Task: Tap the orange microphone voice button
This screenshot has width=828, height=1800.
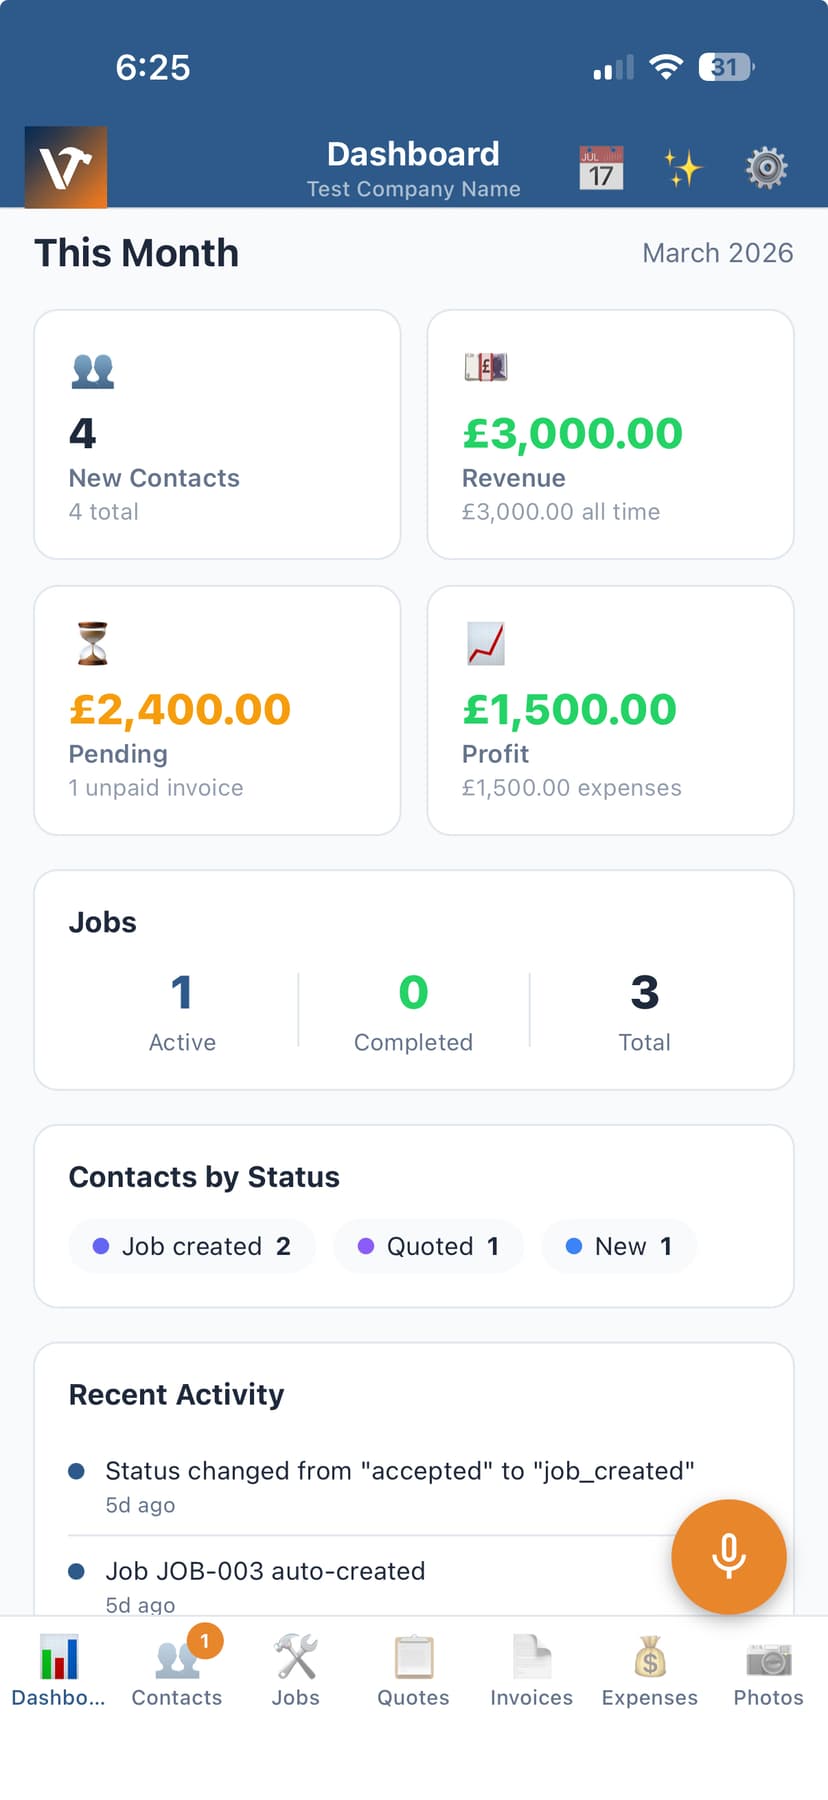Action: point(729,1556)
